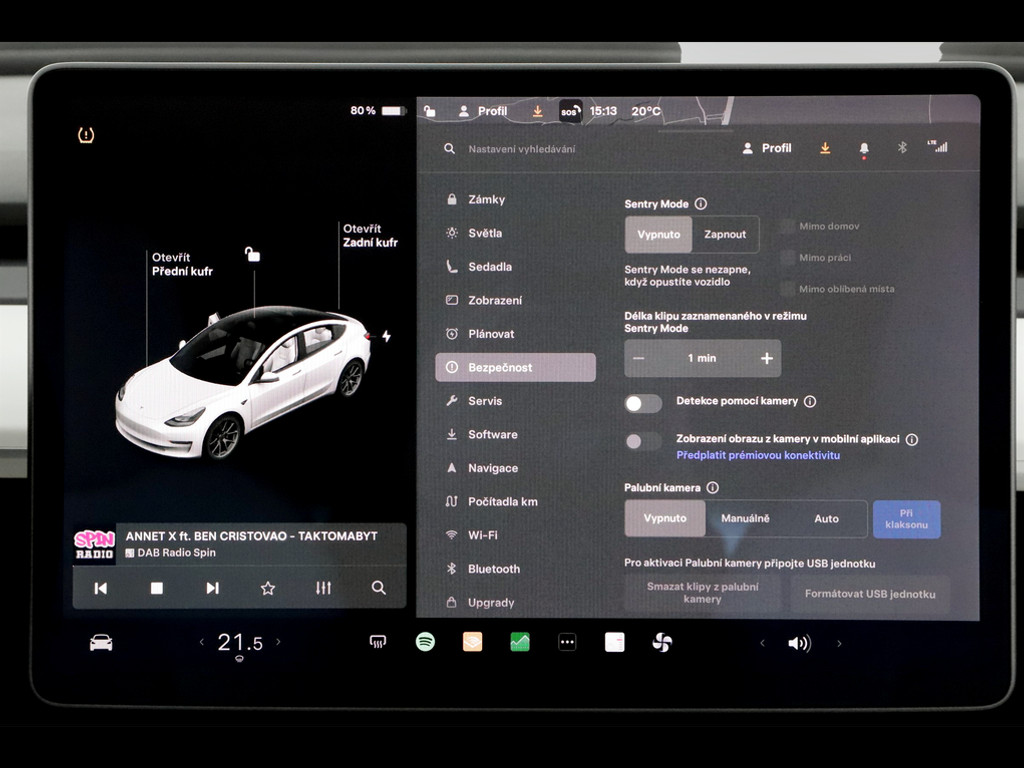1024x768 pixels.
Task: Open the Navigace settings section
Action: 515,468
